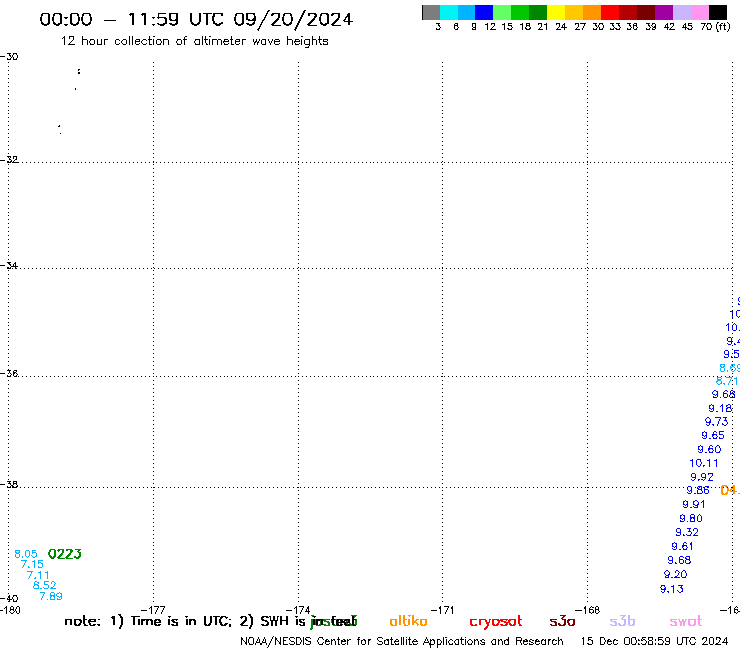Click the orange altika time label
740x650 pixels.
730,490
